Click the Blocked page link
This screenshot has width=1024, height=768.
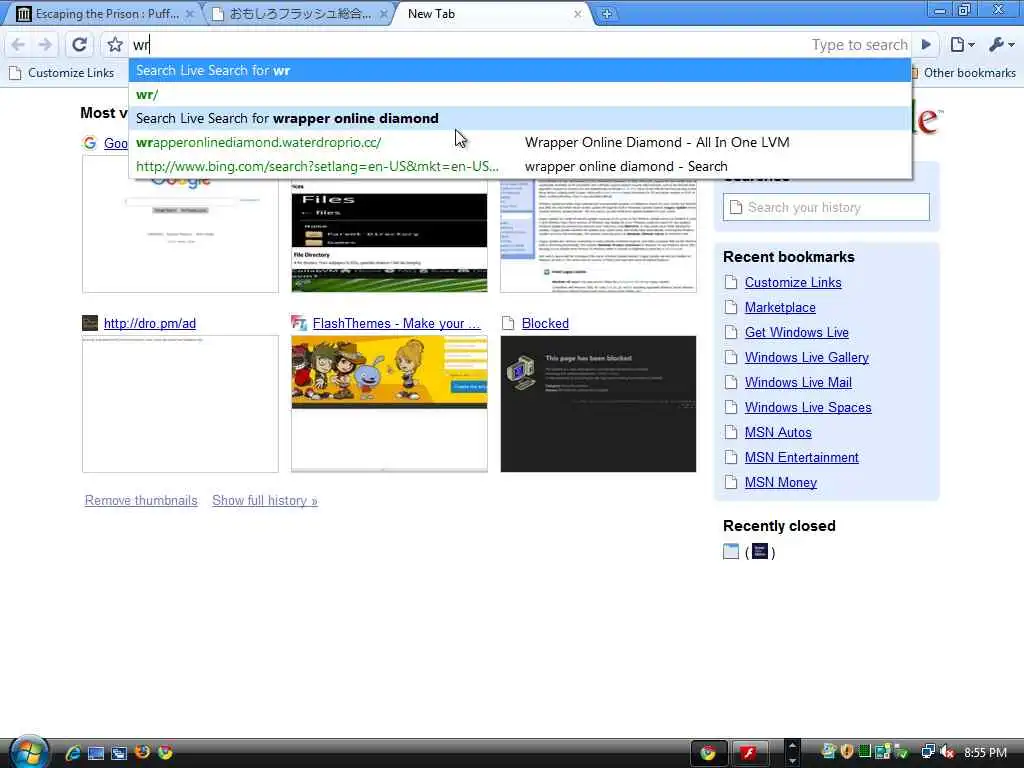pos(545,323)
